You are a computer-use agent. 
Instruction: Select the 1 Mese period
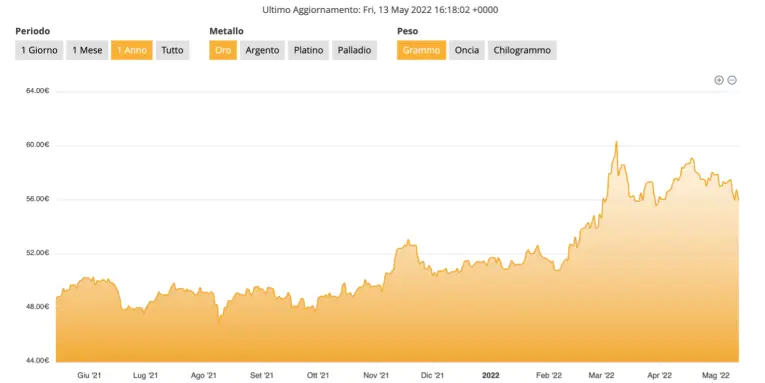[x=87, y=50]
